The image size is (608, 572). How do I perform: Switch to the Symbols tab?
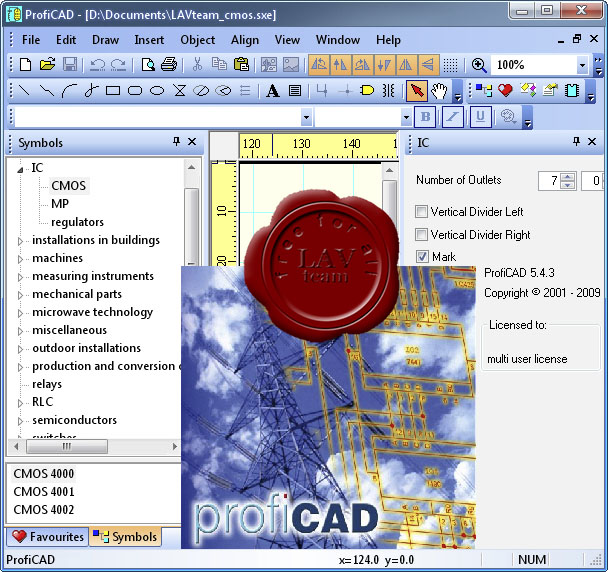125,537
